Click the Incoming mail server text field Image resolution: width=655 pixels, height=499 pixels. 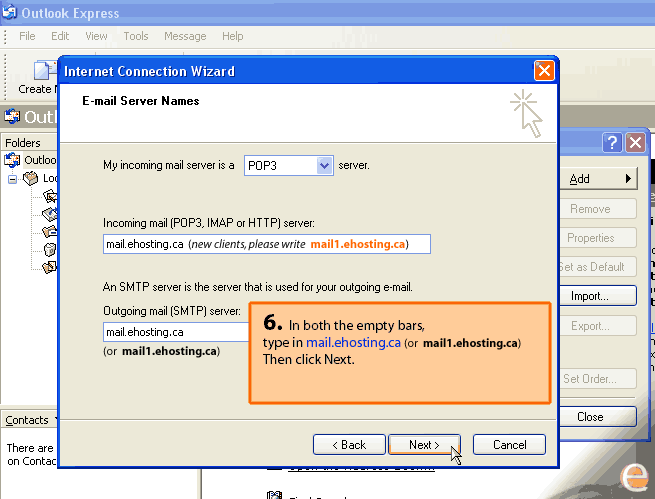click(267, 244)
